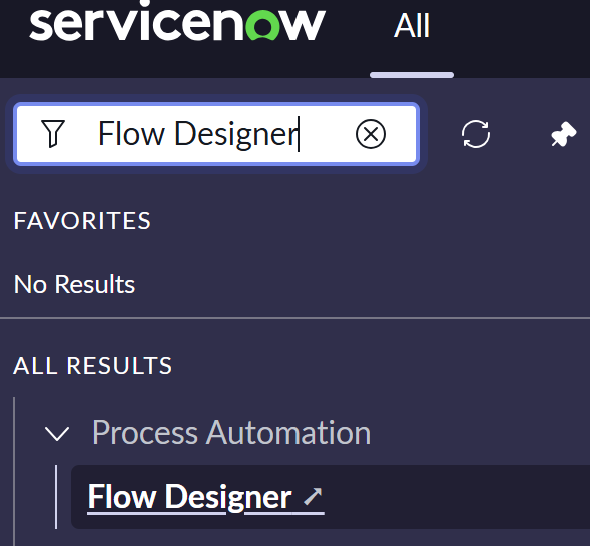The width and height of the screenshot is (590, 546).
Task: Open the Flow Designer link
Action: click(x=189, y=497)
